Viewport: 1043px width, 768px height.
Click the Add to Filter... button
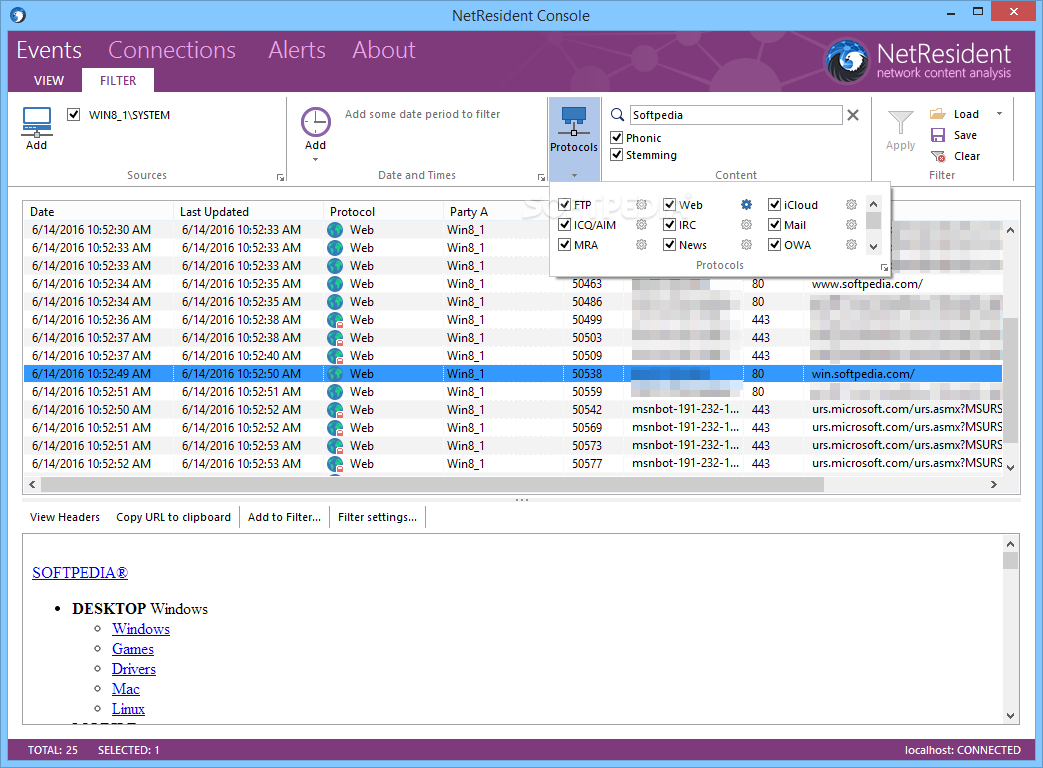pos(284,517)
